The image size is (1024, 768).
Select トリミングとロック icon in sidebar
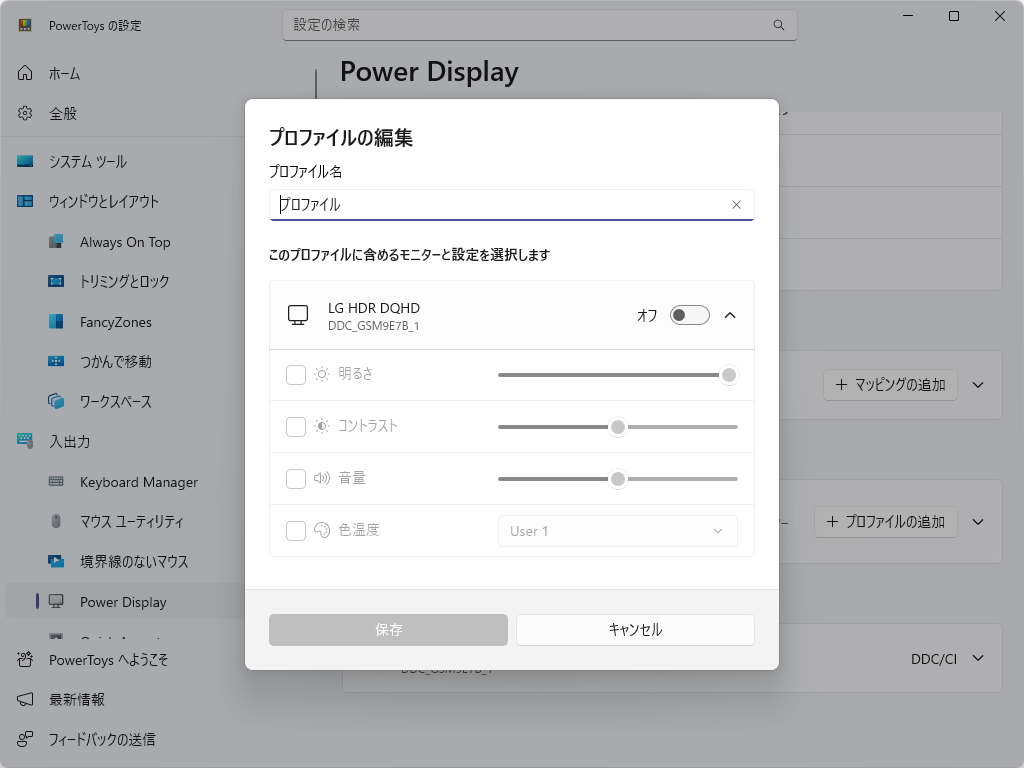56,281
